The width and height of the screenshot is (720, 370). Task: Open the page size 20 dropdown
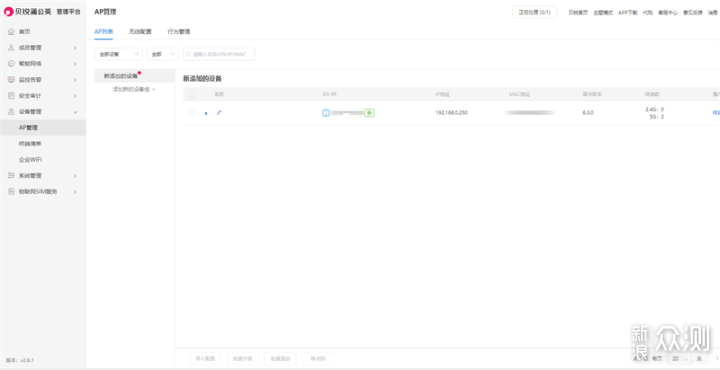tap(680, 359)
